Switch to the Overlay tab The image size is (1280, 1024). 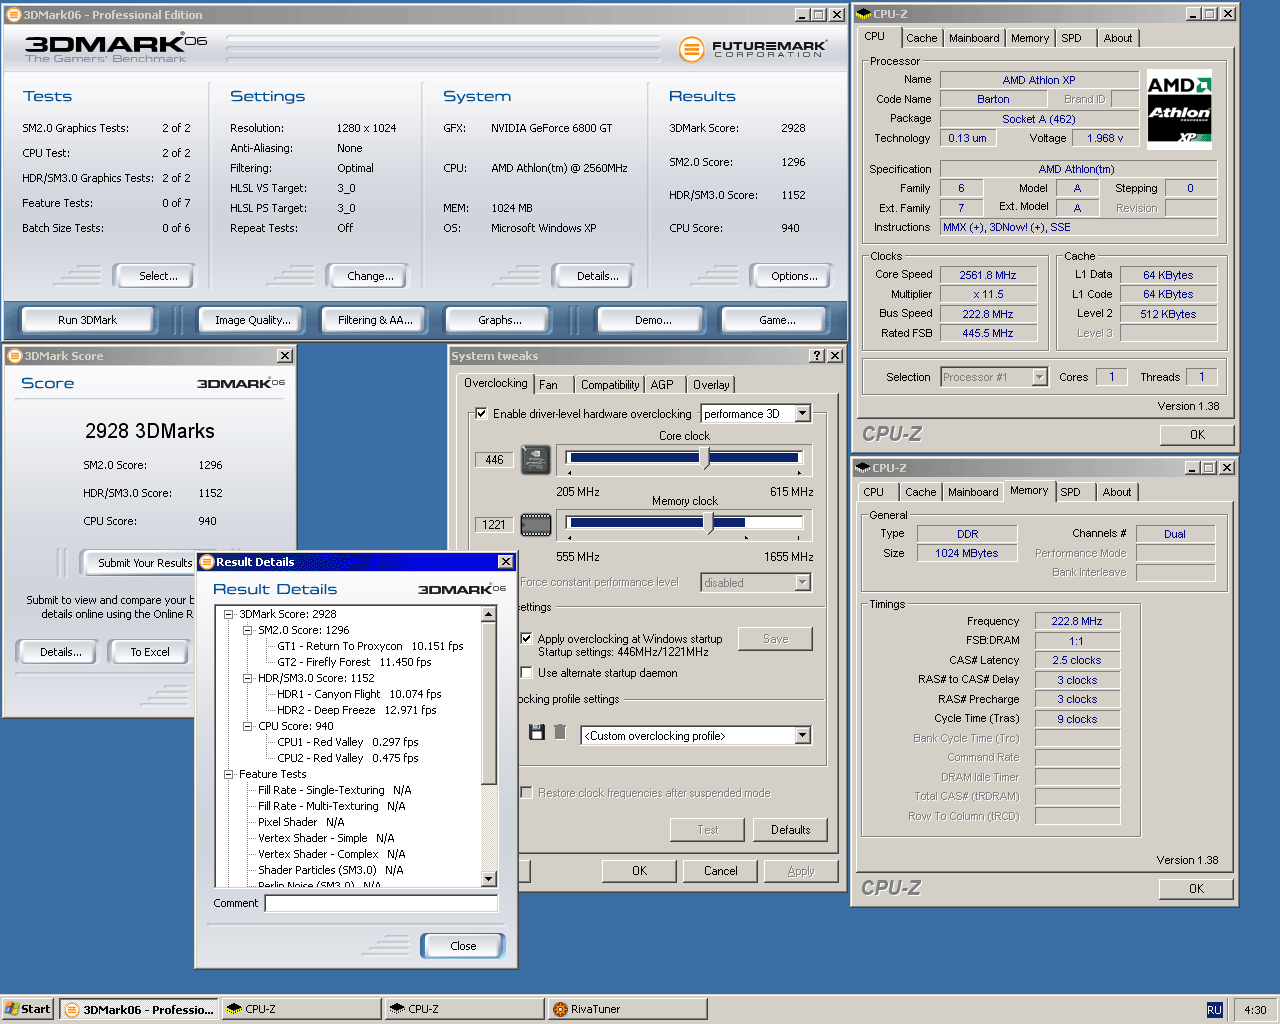(711, 385)
